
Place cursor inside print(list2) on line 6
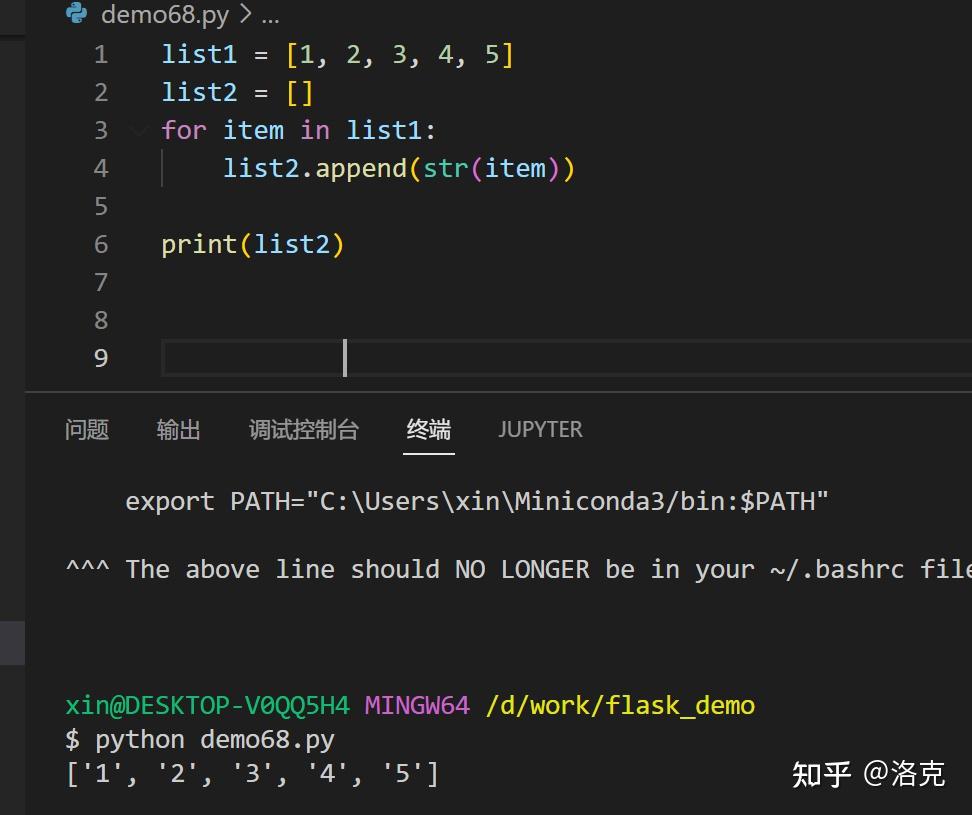pos(252,243)
